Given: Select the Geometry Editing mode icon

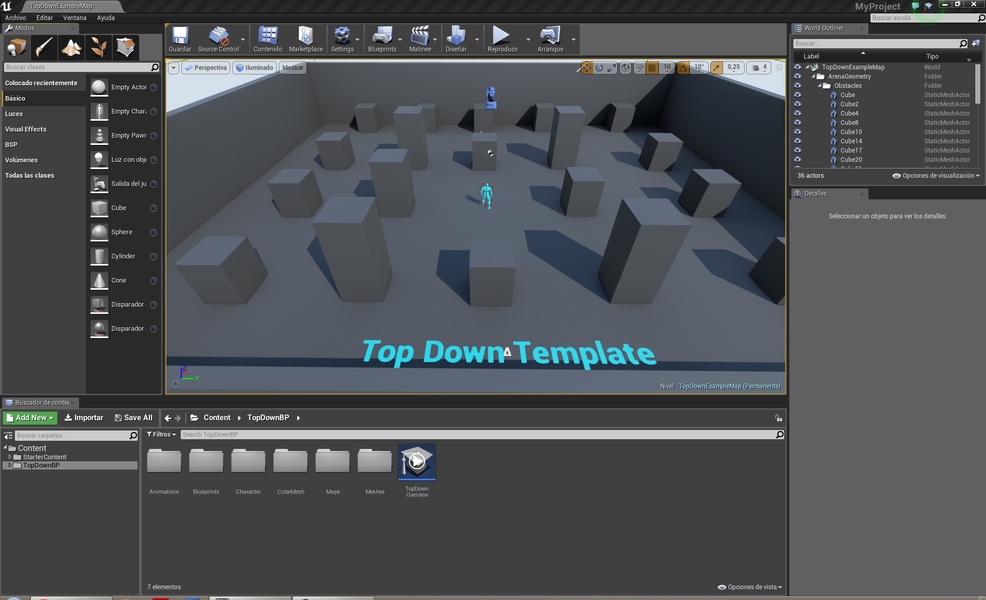Looking at the screenshot, I should (126, 47).
